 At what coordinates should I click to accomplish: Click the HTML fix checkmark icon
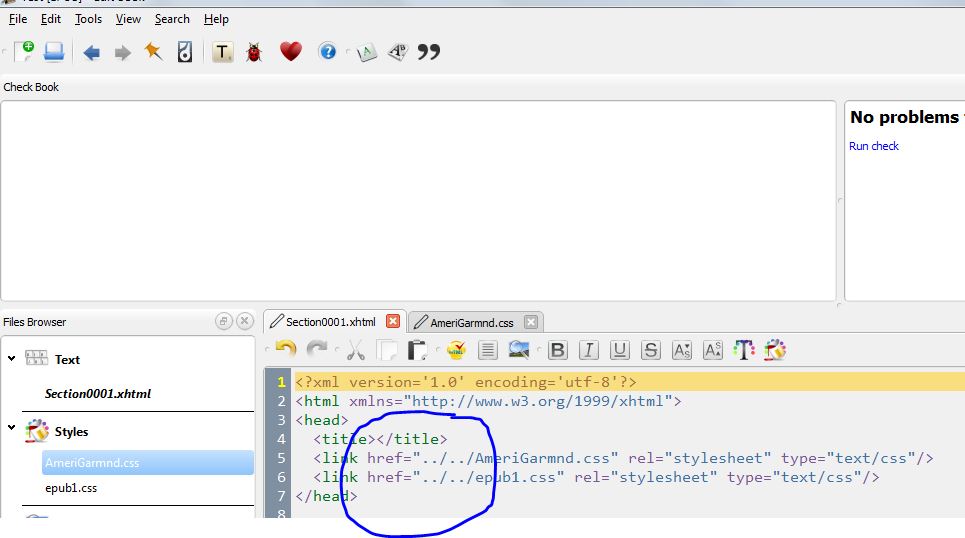pos(456,350)
